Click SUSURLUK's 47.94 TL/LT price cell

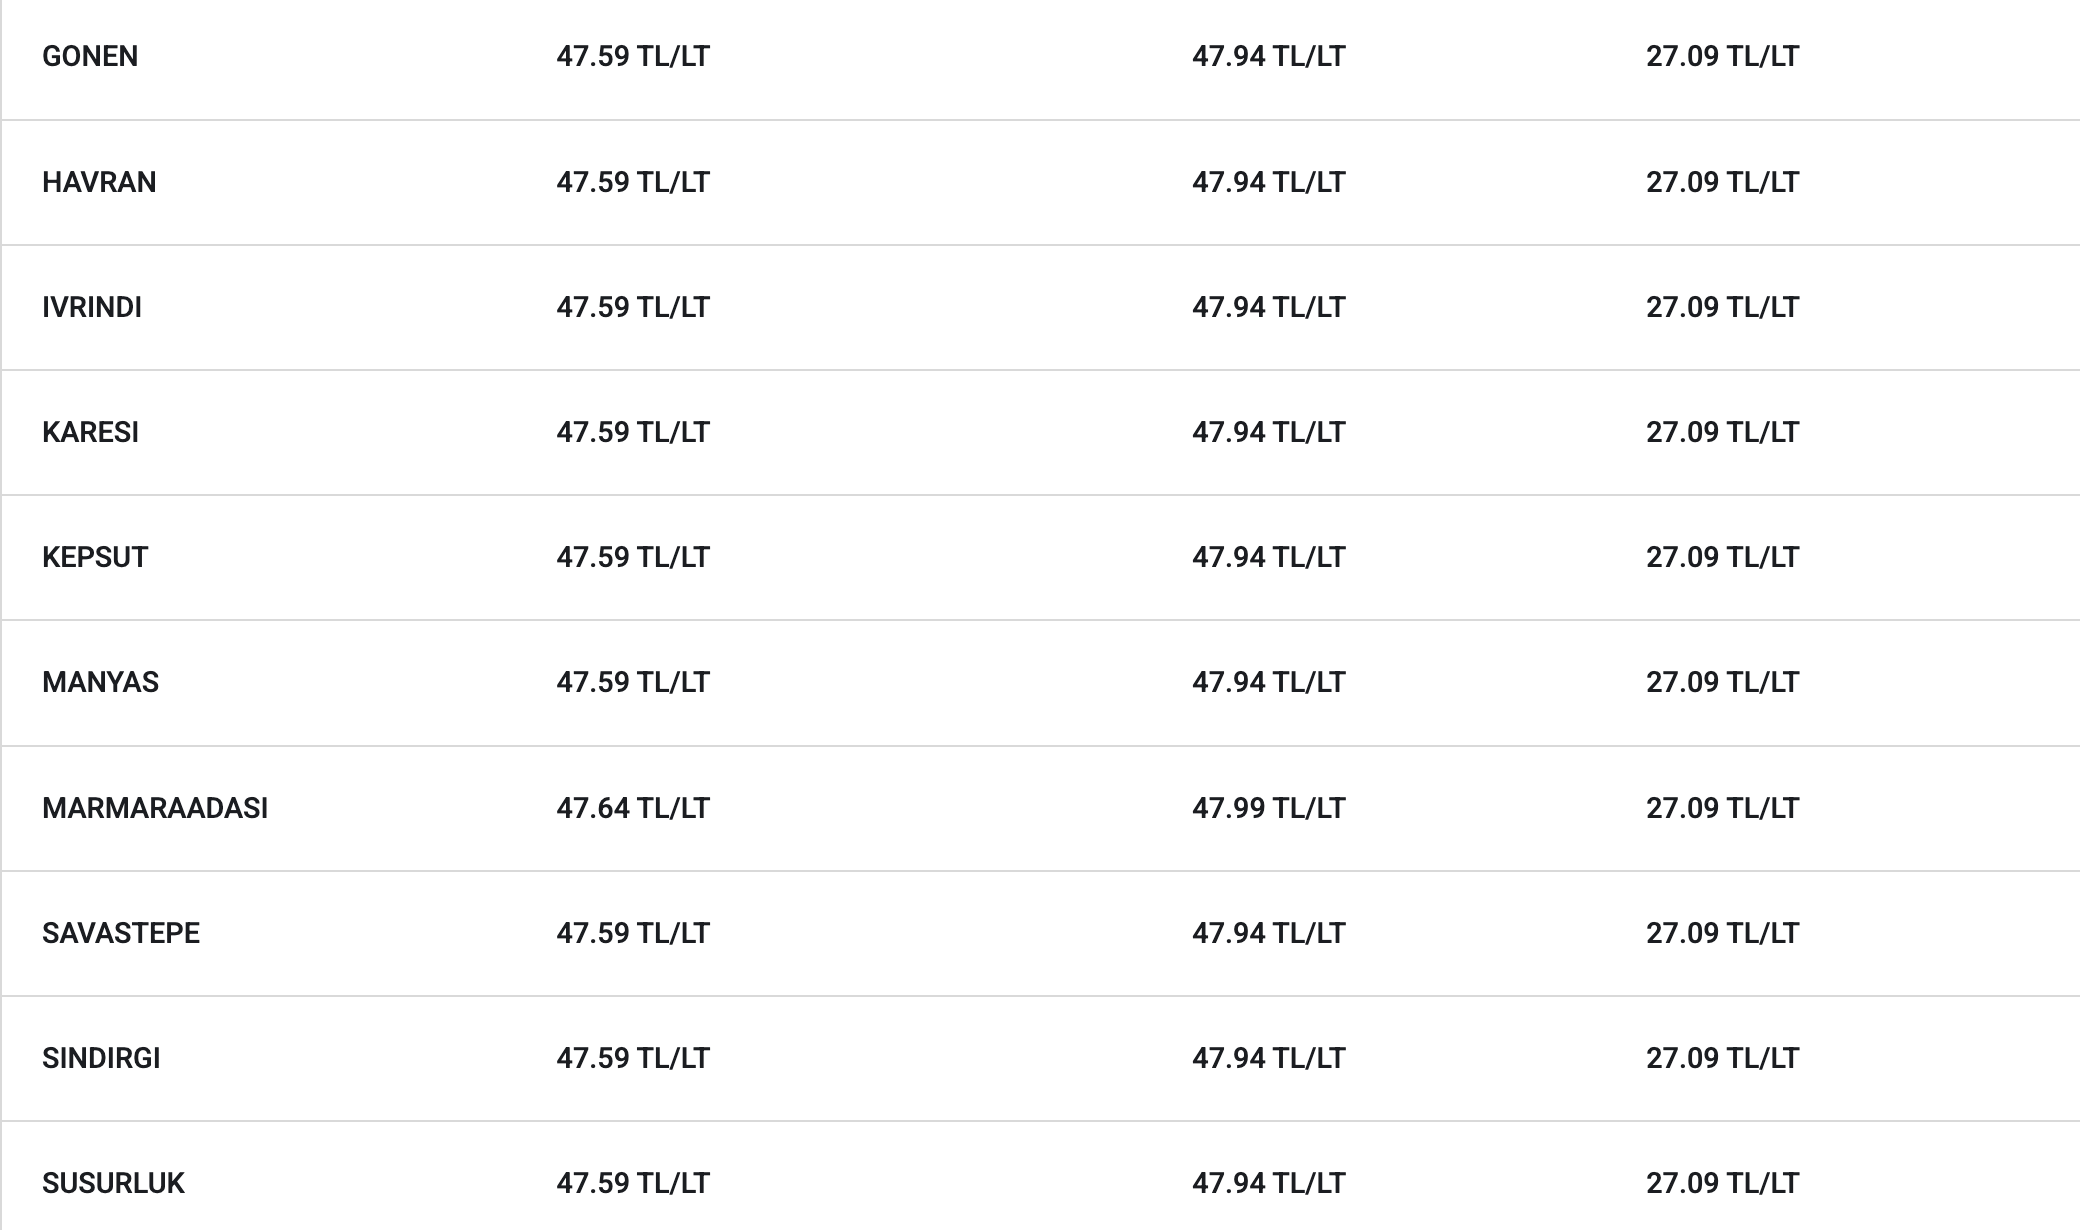(1269, 1183)
